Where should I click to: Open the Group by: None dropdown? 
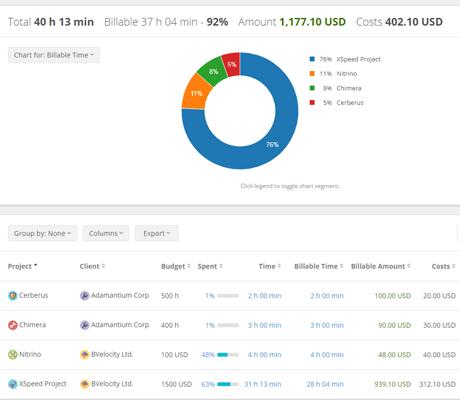[42, 233]
